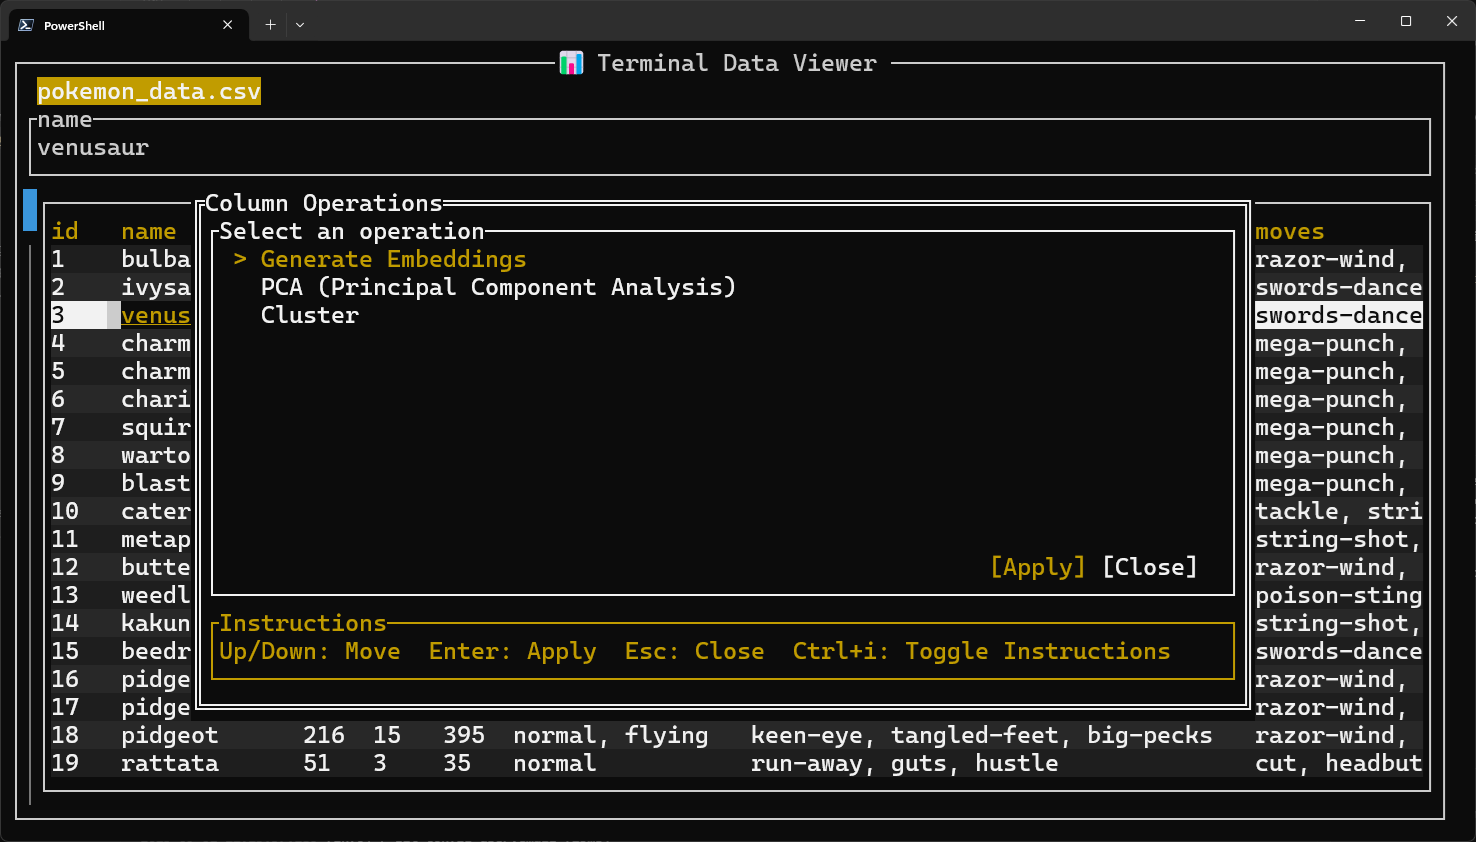Screen dimensions: 1476x842
Task: Select row 15 beedr name cell
Action: click(x=156, y=651)
